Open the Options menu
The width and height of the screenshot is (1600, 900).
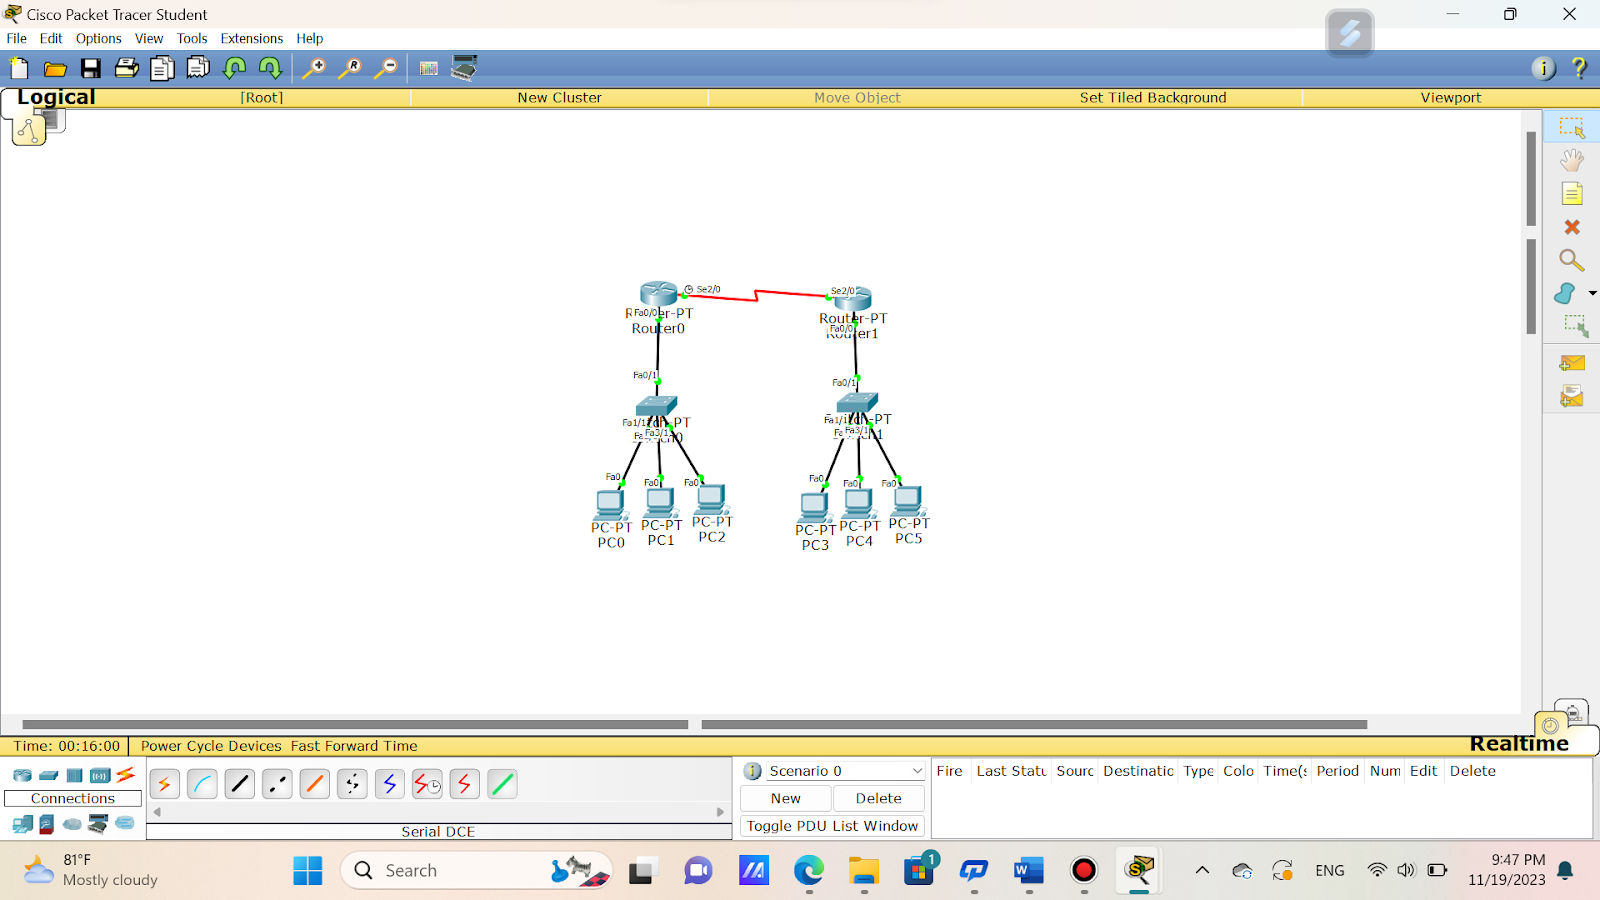[x=99, y=38]
